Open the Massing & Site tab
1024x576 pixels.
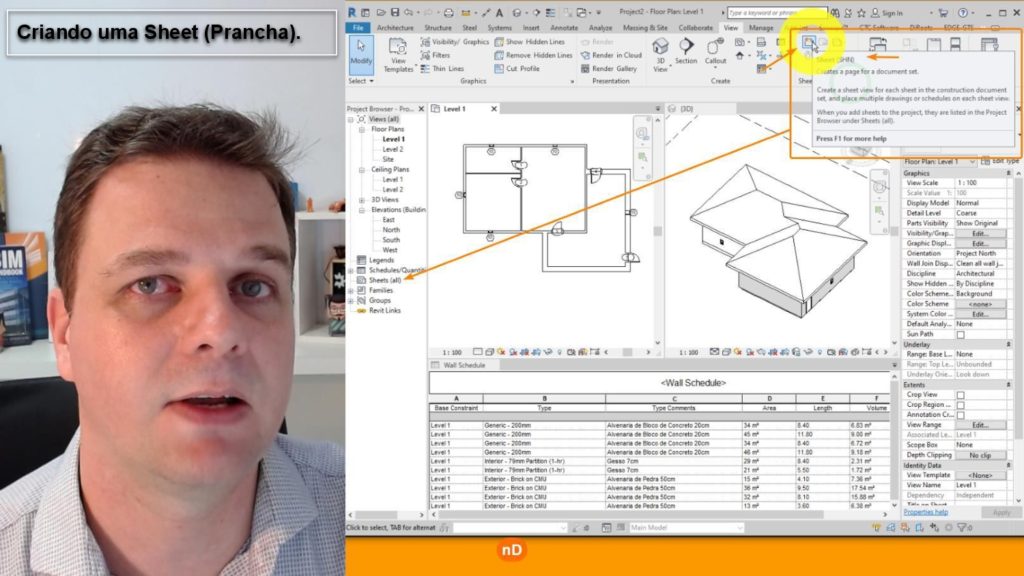[x=644, y=28]
